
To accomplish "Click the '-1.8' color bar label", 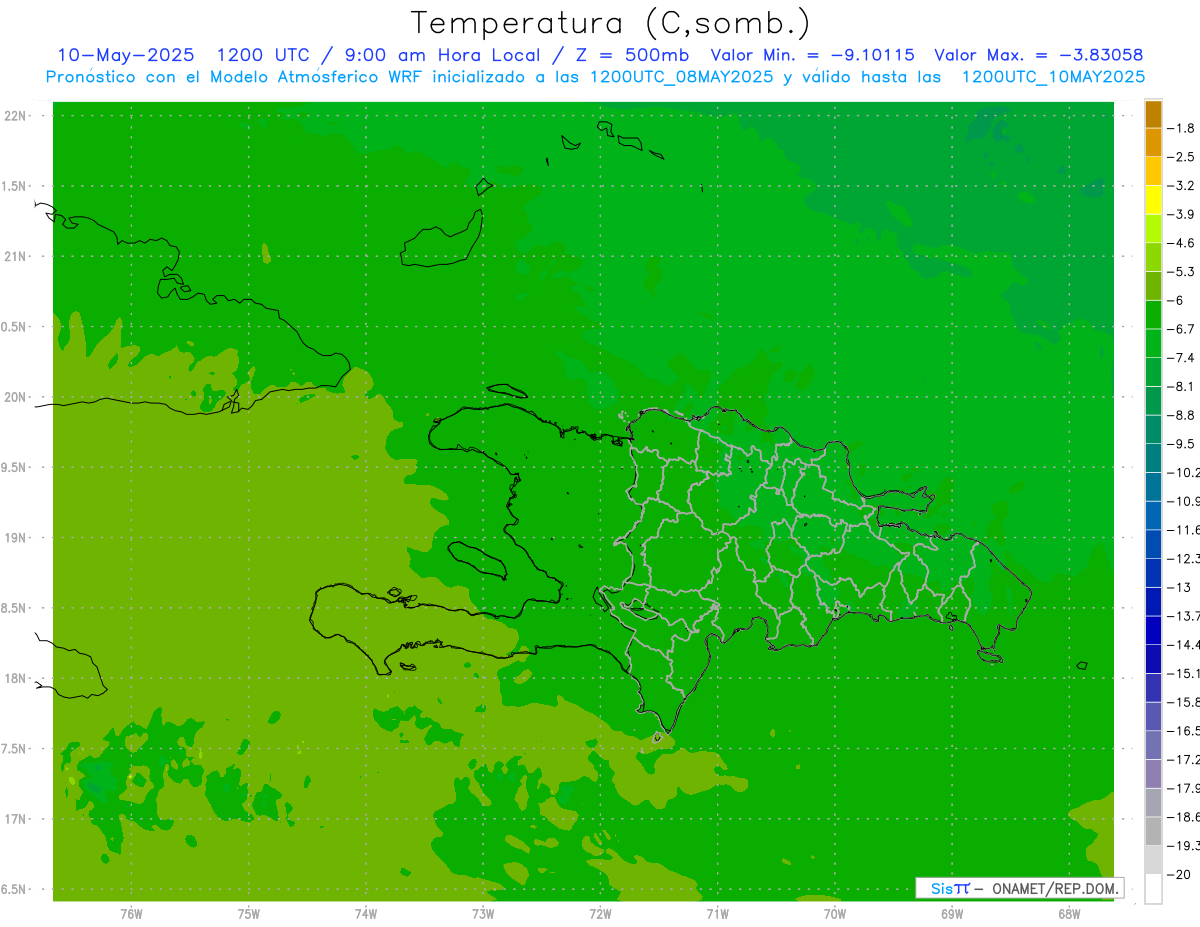I will tap(1183, 128).
